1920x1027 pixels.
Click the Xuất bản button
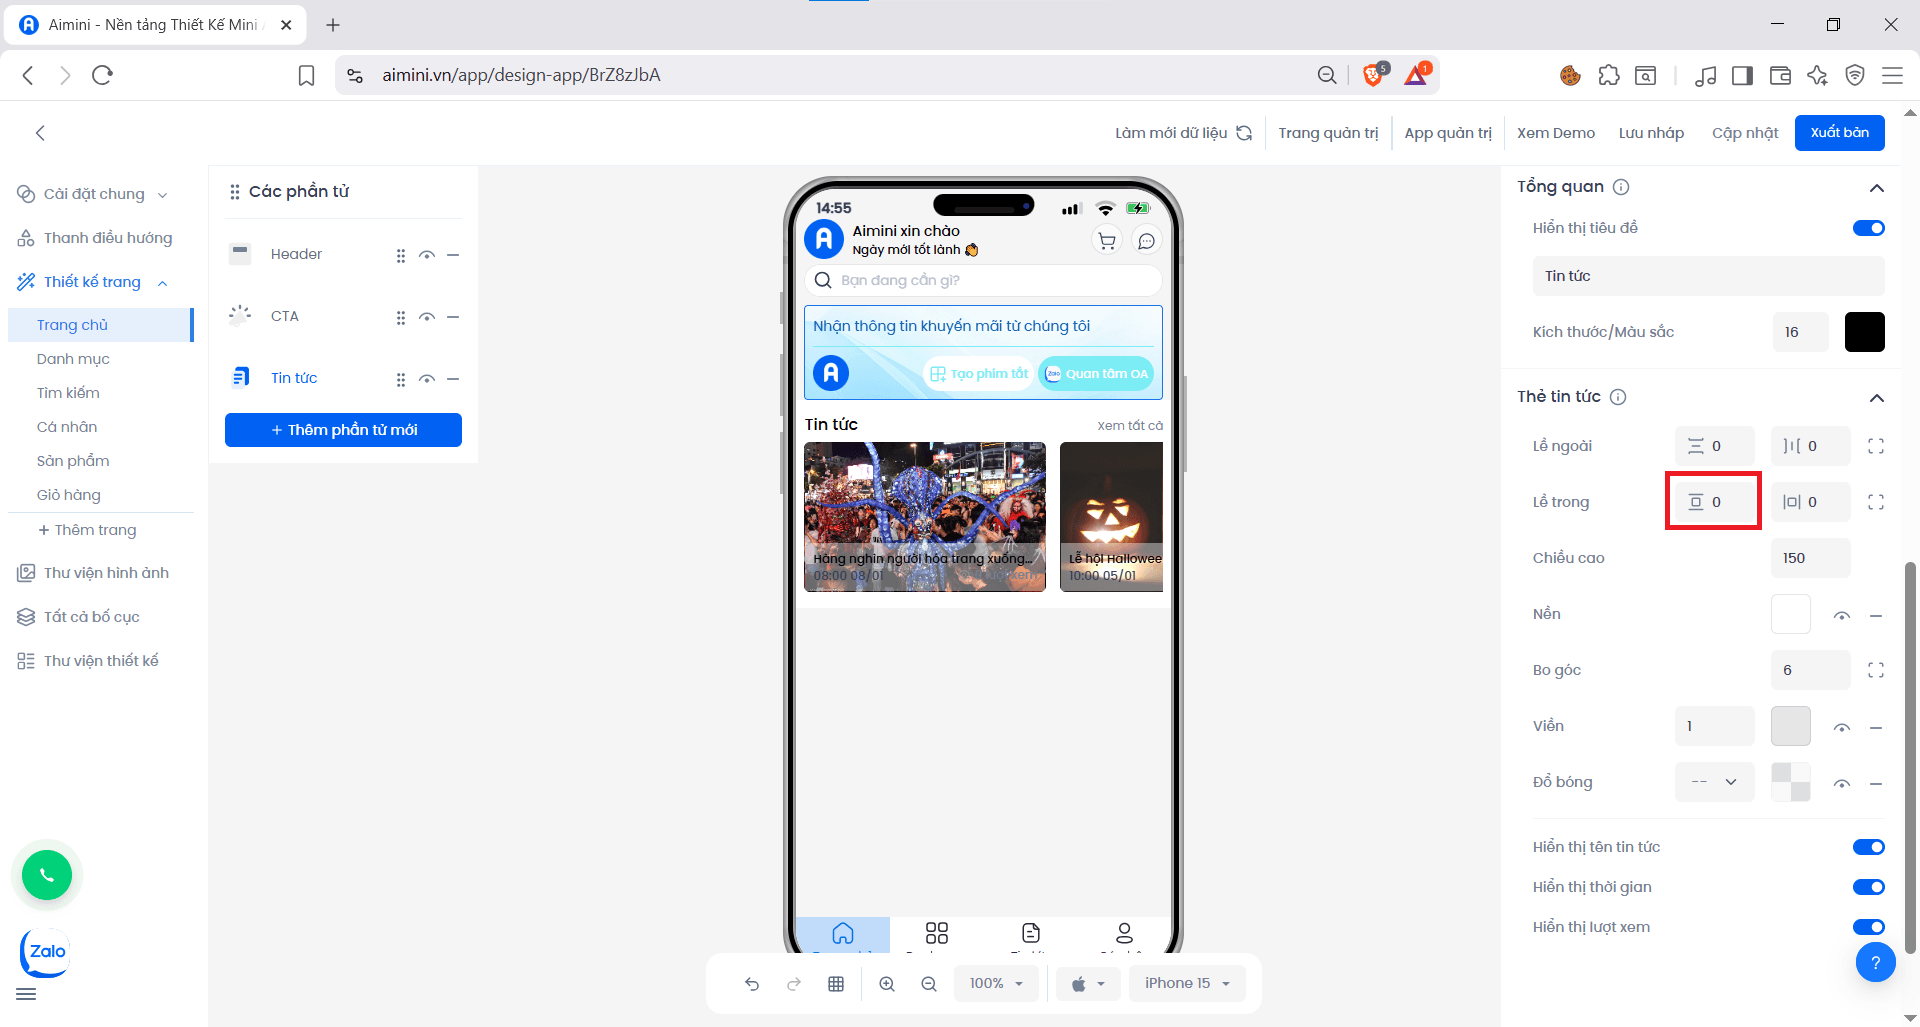click(x=1839, y=132)
